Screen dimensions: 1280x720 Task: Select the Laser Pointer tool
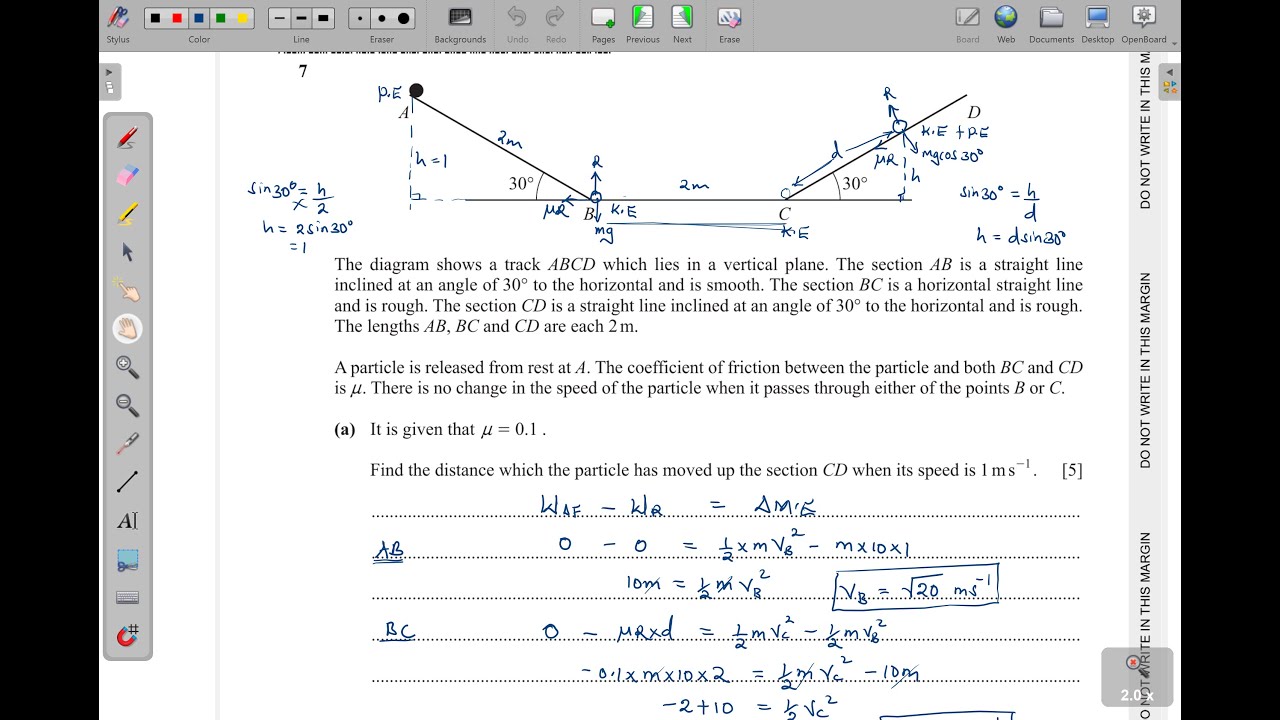coord(127,443)
